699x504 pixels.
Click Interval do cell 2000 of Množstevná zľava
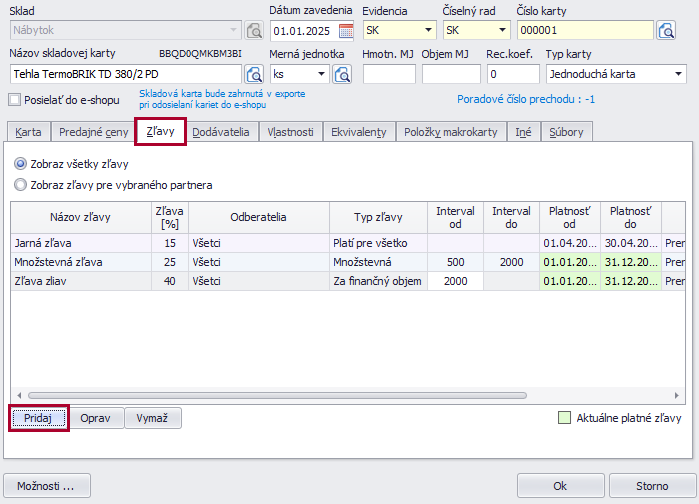click(511, 262)
